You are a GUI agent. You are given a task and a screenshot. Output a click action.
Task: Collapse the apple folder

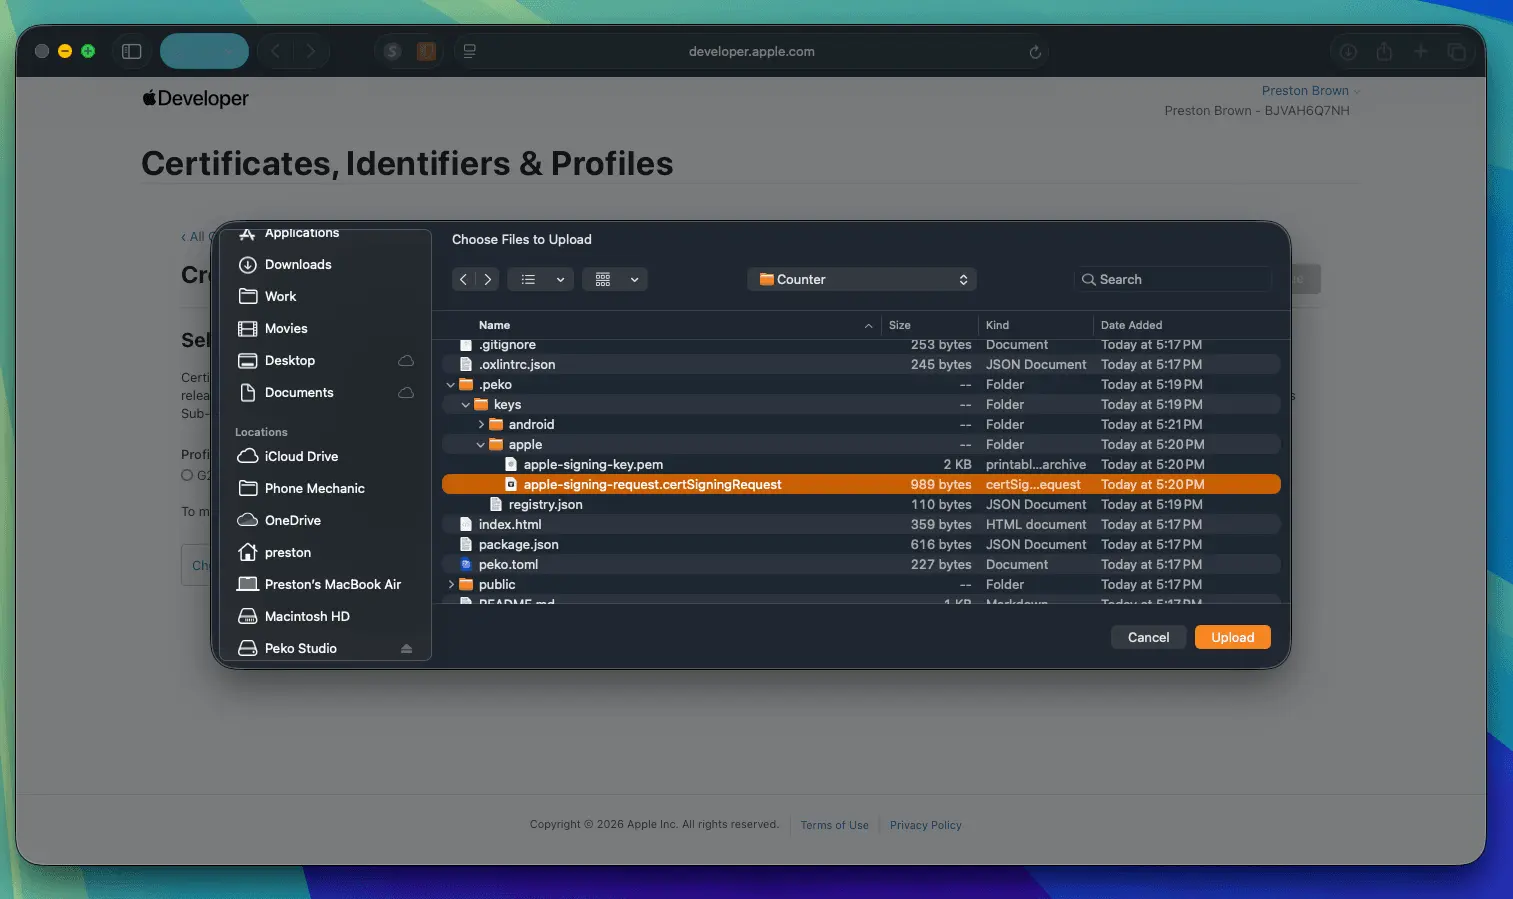pyautogui.click(x=481, y=445)
